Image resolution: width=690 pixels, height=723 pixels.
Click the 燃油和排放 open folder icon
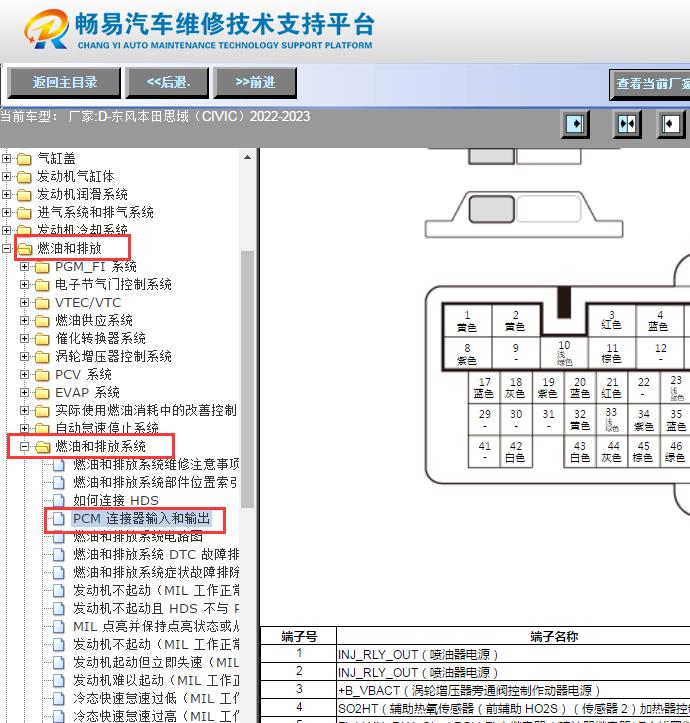[24, 249]
